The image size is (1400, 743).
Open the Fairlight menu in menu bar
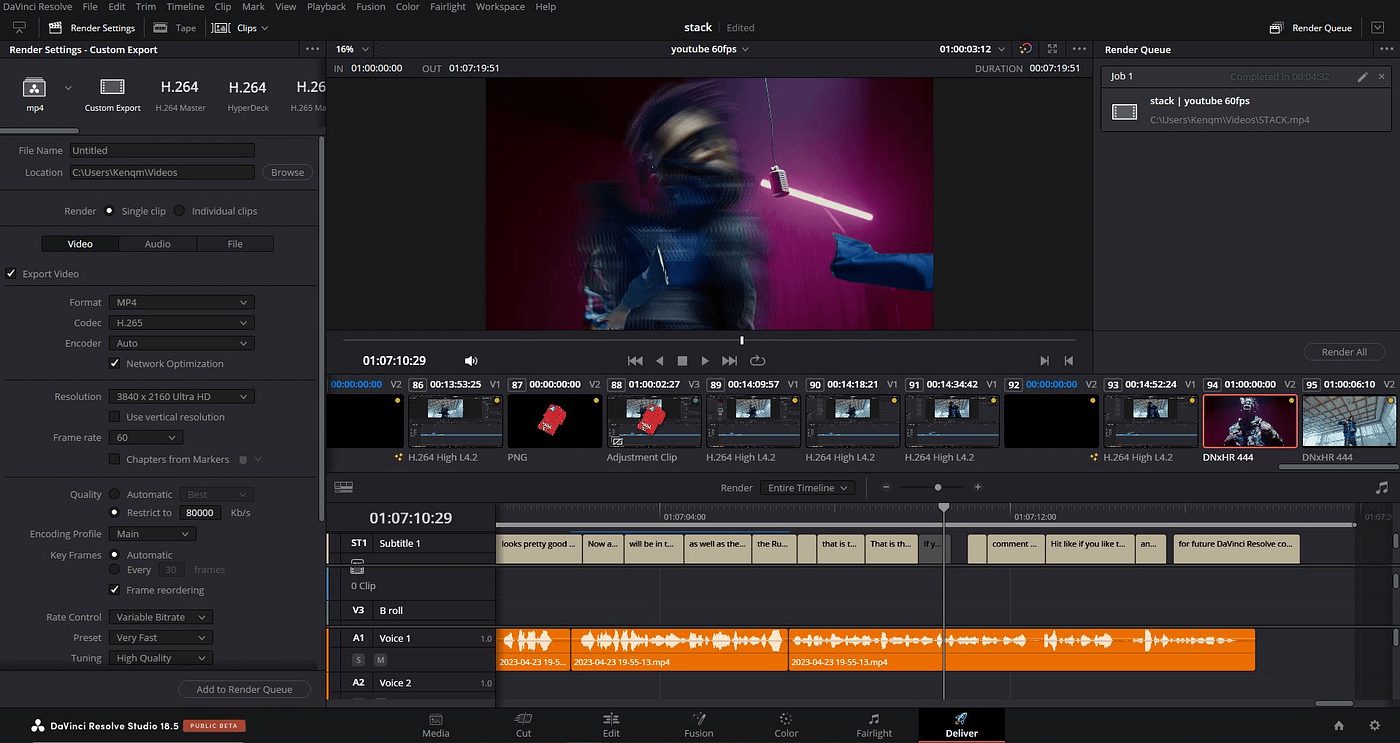click(x=447, y=7)
